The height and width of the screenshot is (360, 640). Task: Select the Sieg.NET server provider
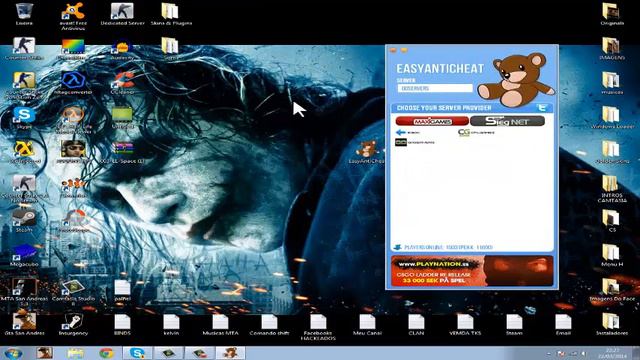click(507, 121)
